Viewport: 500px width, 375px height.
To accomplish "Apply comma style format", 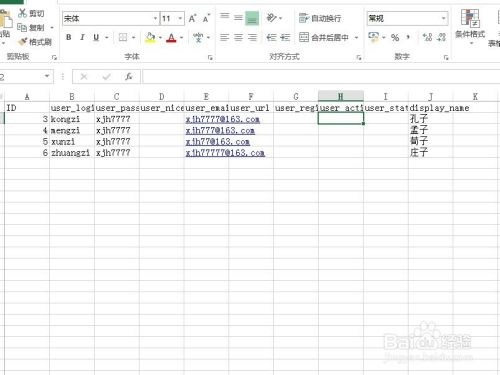I will (408, 37).
